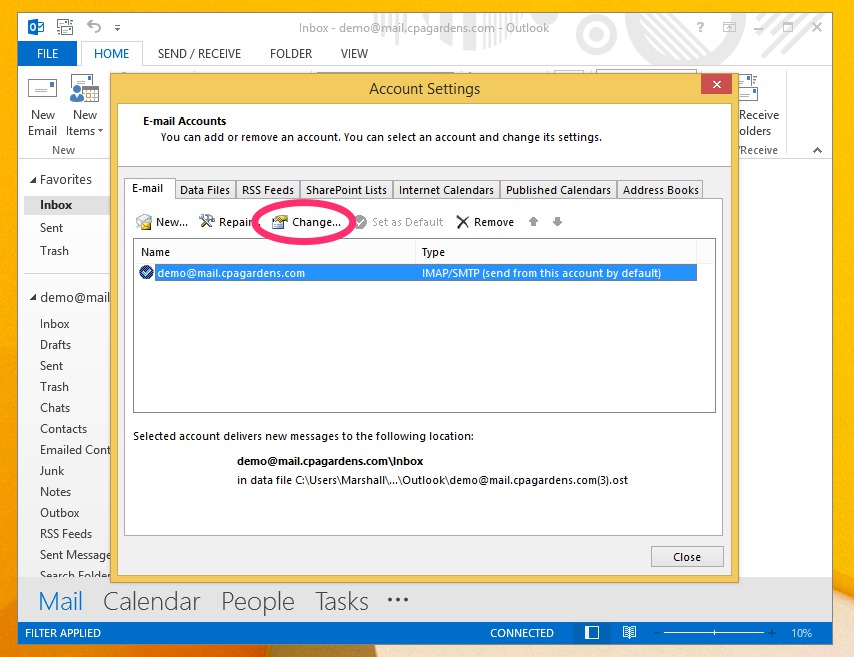The image size is (854, 657).
Task: Switch to the RSS Feeds tab
Action: click(267, 190)
